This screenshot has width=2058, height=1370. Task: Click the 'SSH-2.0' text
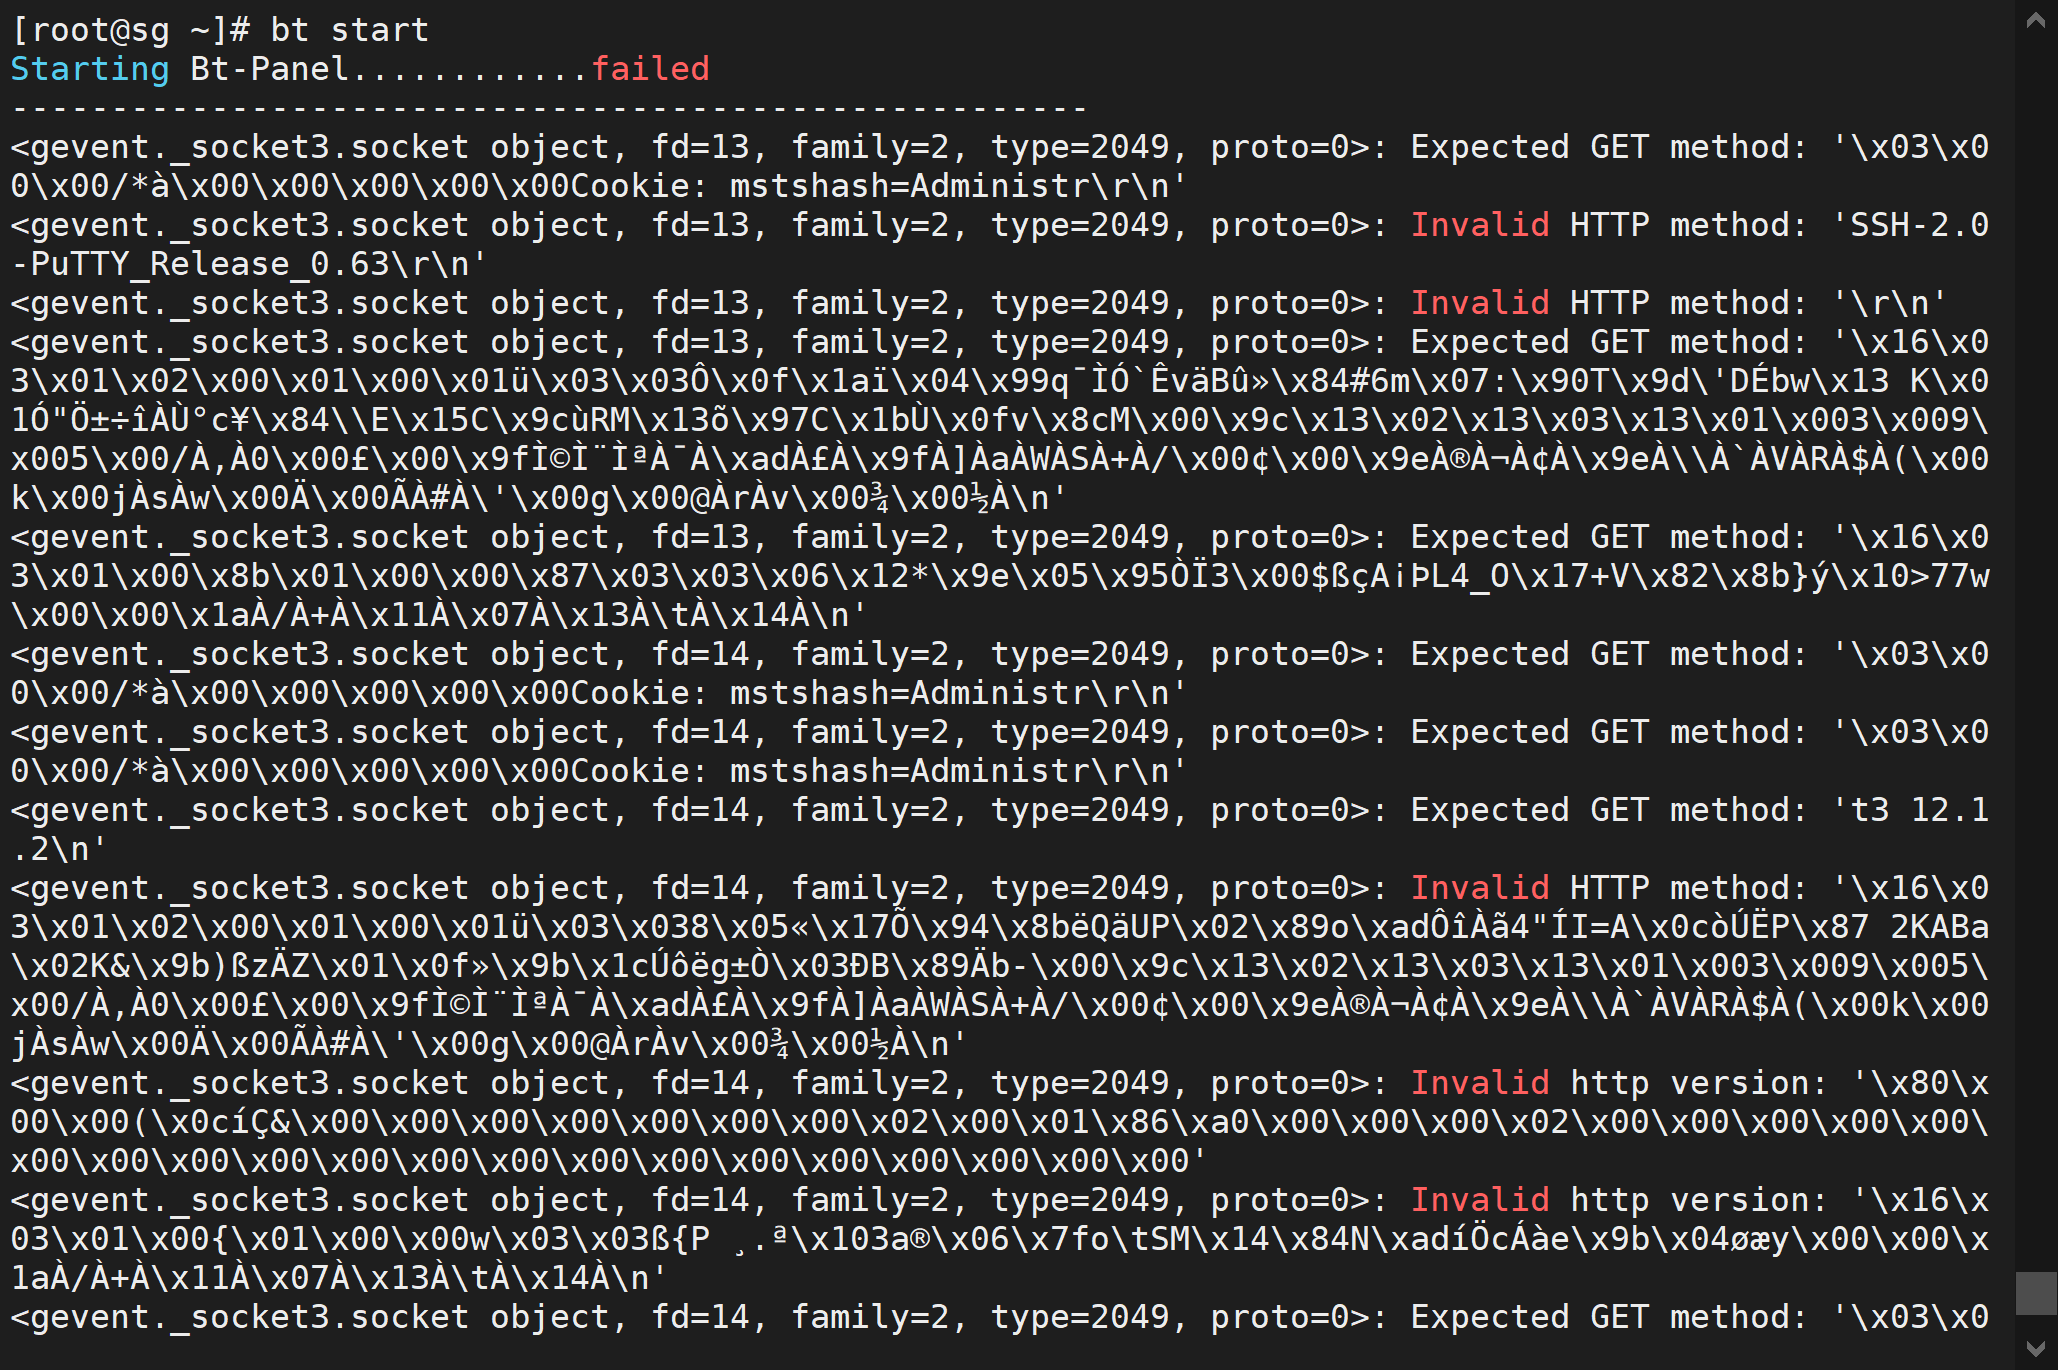1920,225
